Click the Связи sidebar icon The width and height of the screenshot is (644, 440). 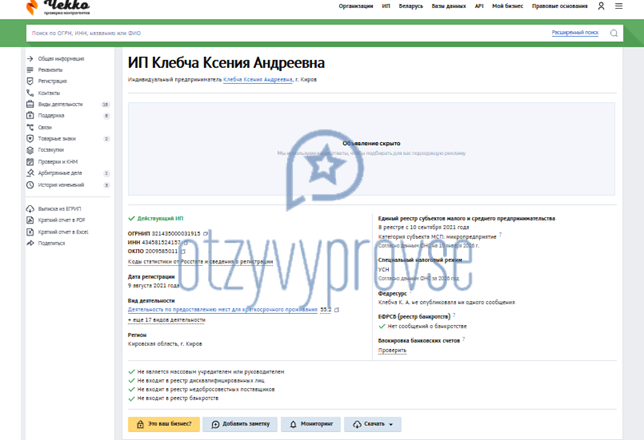(30, 127)
